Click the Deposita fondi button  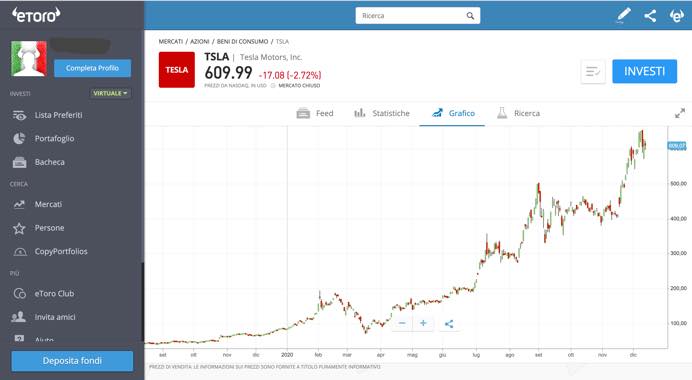(72, 361)
